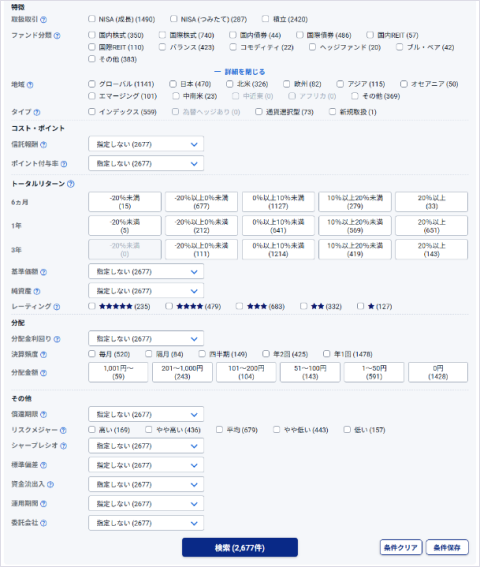Image resolution: width=480 pixels, height=567 pixels.
Task: Open the レーティング help icon
Action: [57, 307]
